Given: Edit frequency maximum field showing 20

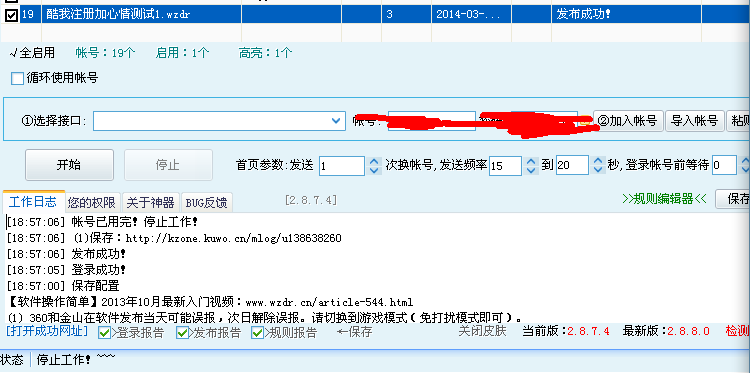Looking at the screenshot, I should [x=572, y=166].
